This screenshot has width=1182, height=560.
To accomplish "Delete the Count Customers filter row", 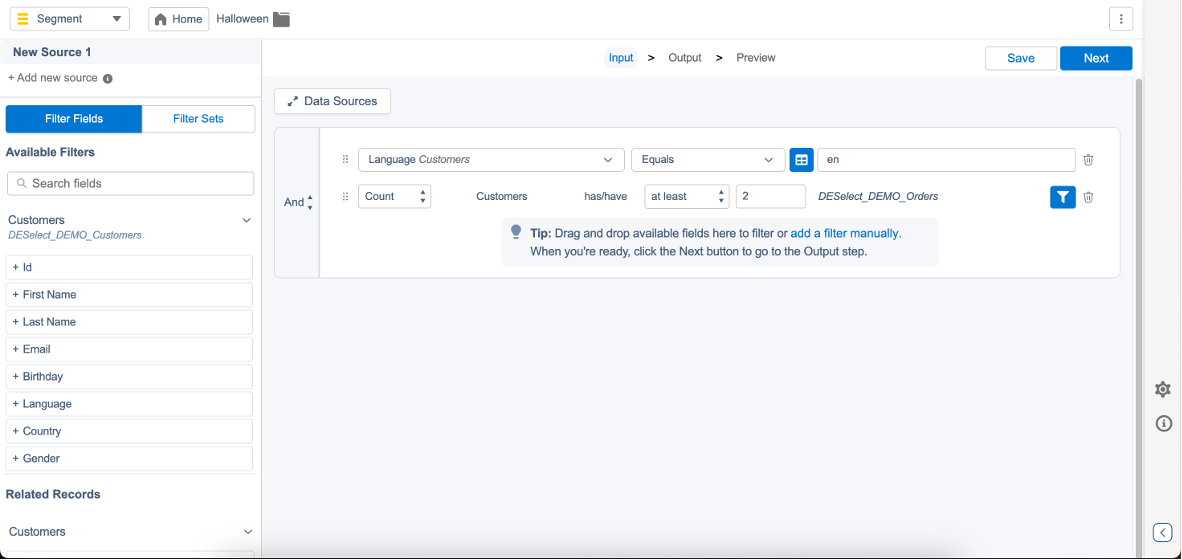I will (1088, 197).
